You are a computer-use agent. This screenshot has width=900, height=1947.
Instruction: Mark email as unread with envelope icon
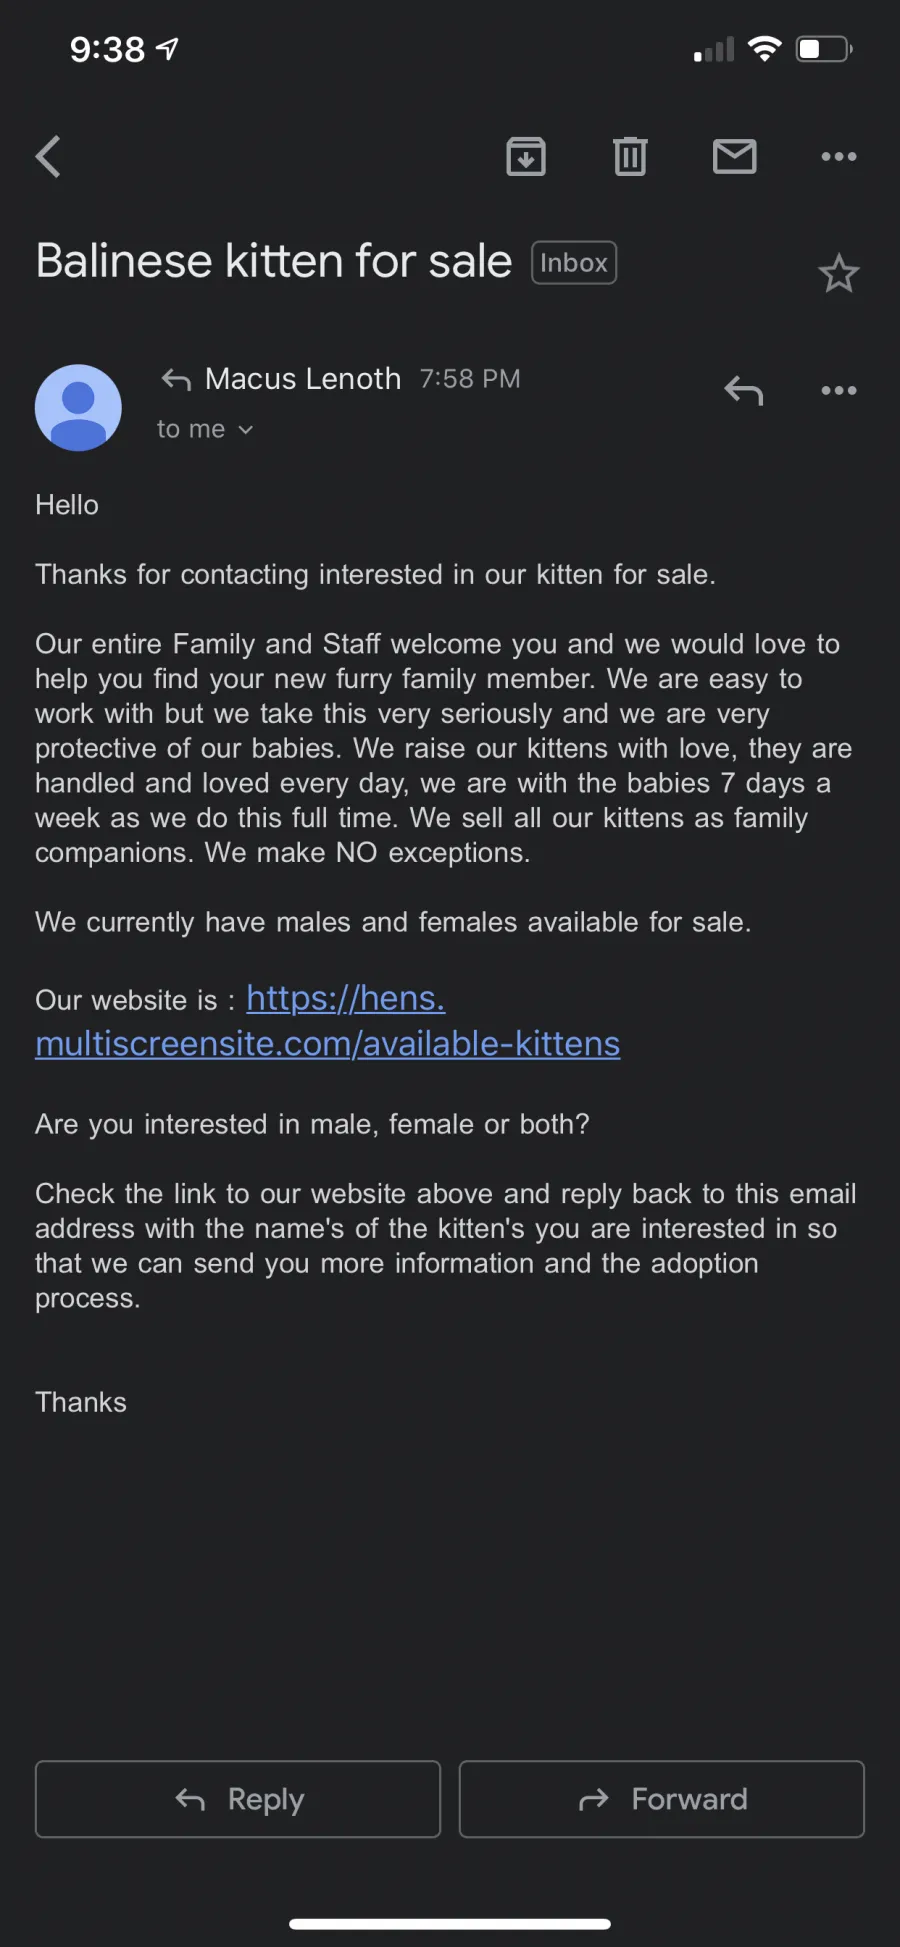click(x=735, y=156)
